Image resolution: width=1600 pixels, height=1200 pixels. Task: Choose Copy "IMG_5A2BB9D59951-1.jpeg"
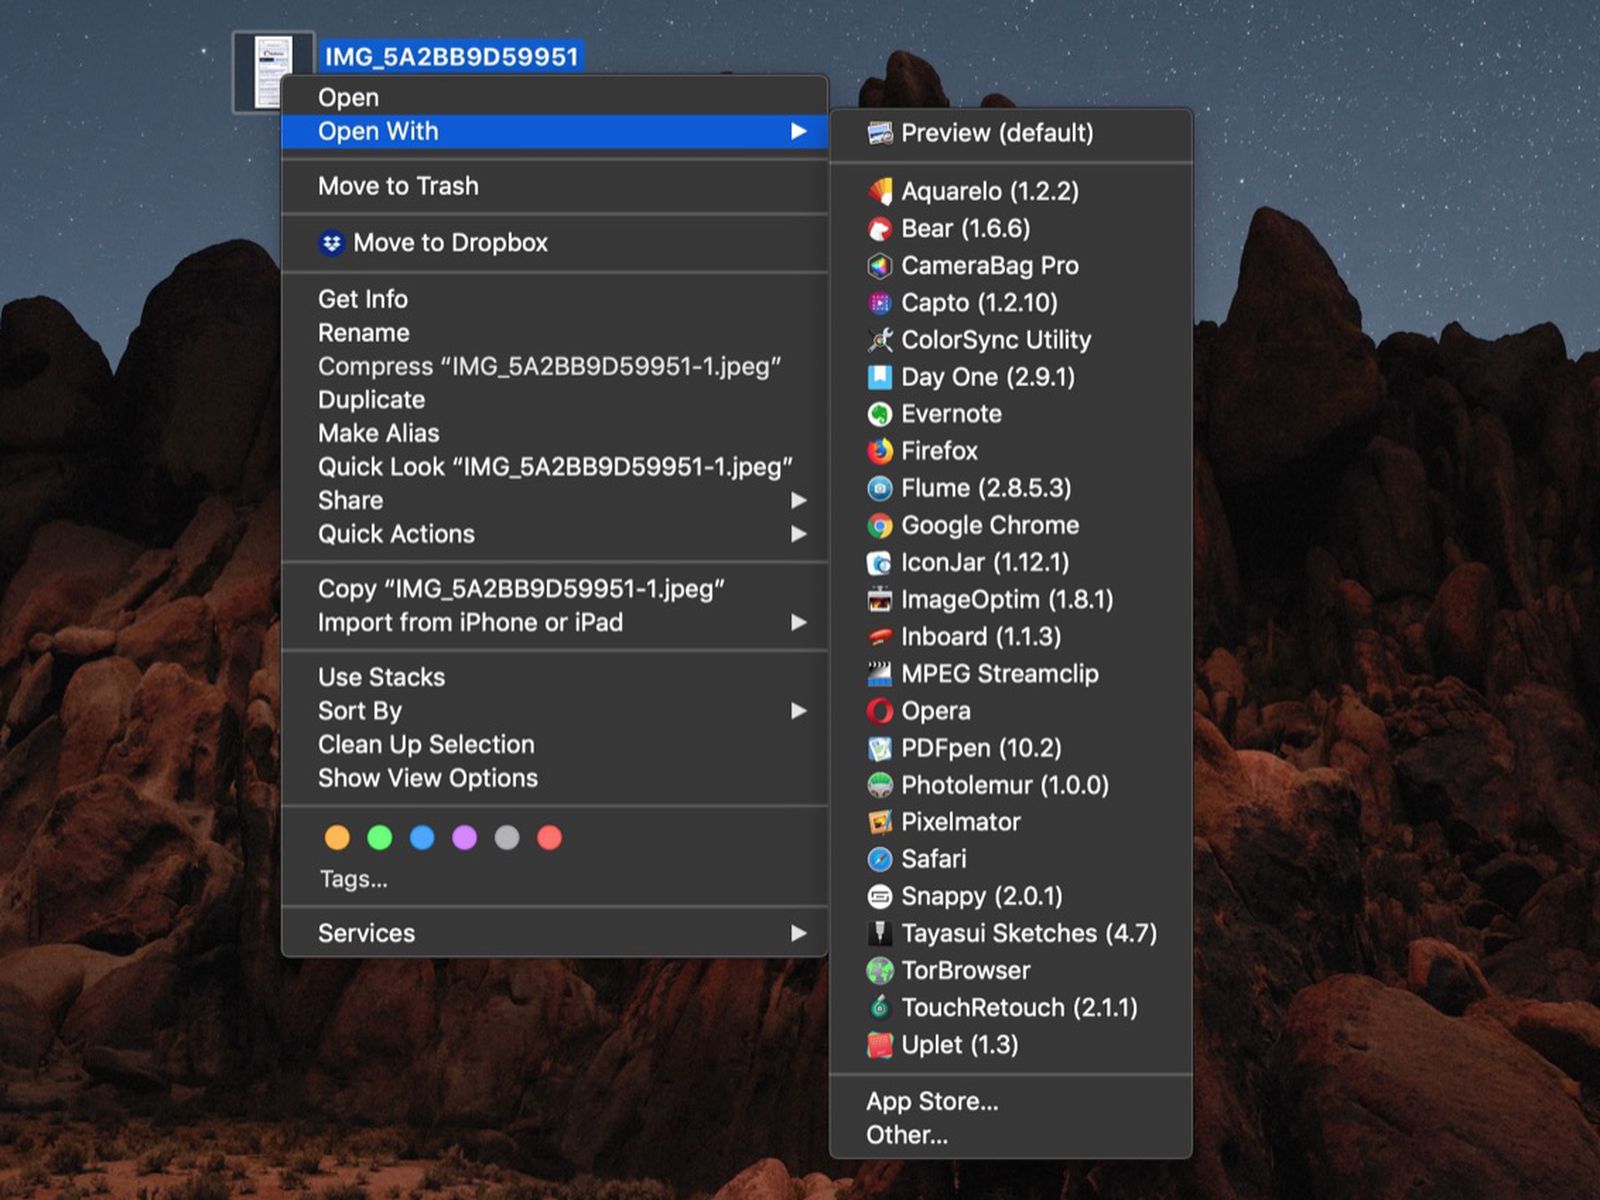pyautogui.click(x=555, y=589)
